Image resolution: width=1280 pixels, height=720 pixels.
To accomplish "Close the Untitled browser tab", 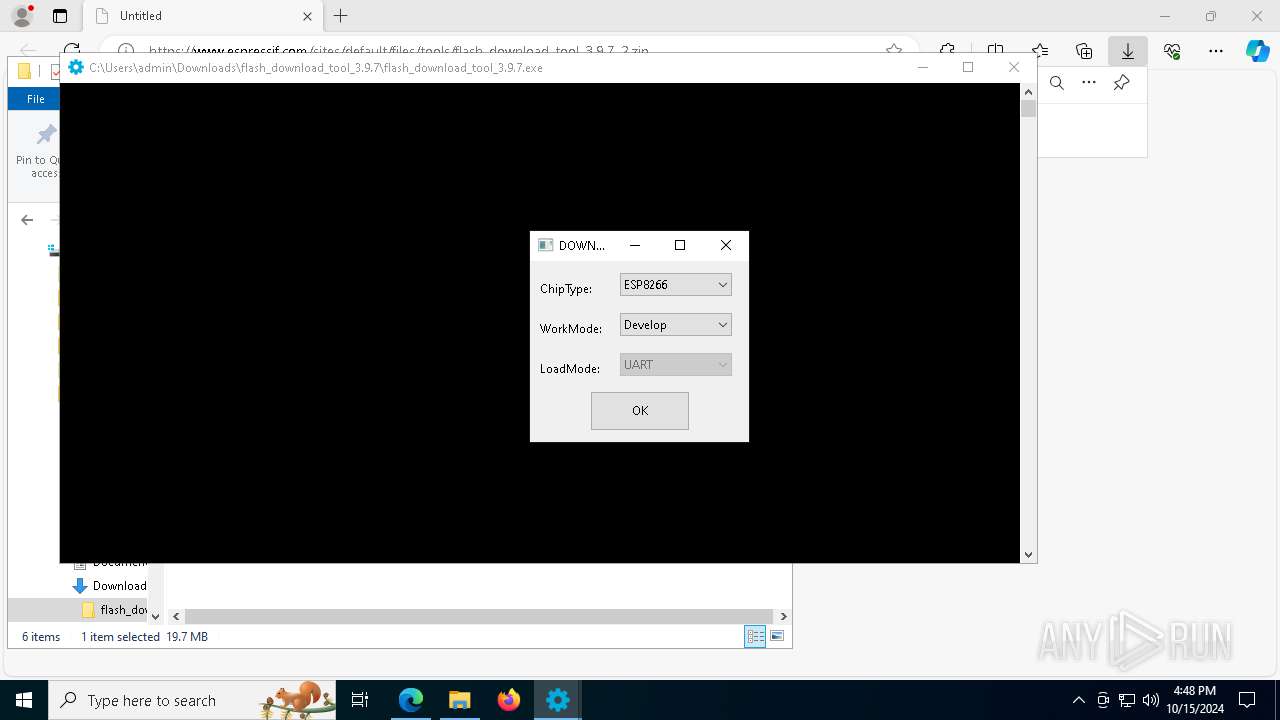I will coord(307,16).
